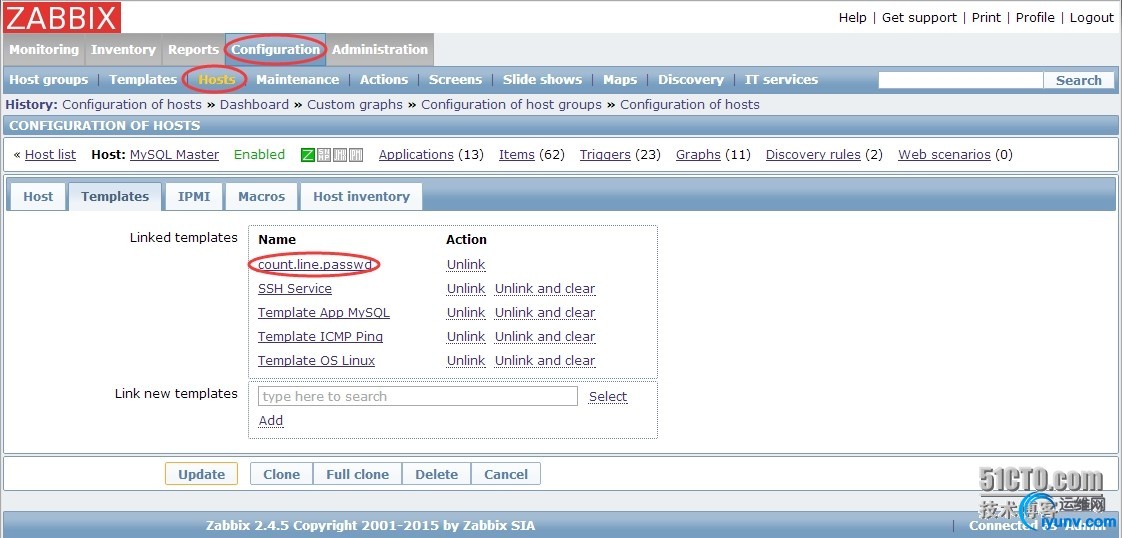This screenshot has height=538, width=1122.
Task: Click the top search input field
Action: (960, 80)
